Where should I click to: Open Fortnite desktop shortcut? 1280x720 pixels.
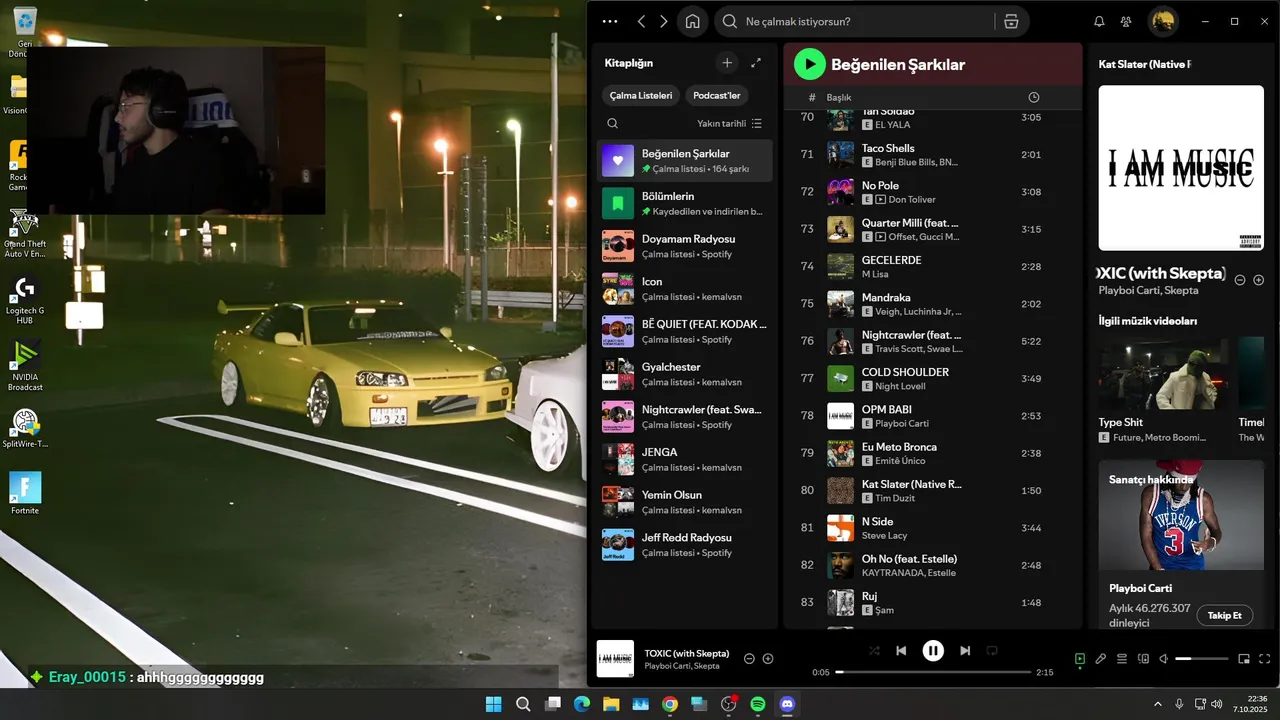[25, 493]
